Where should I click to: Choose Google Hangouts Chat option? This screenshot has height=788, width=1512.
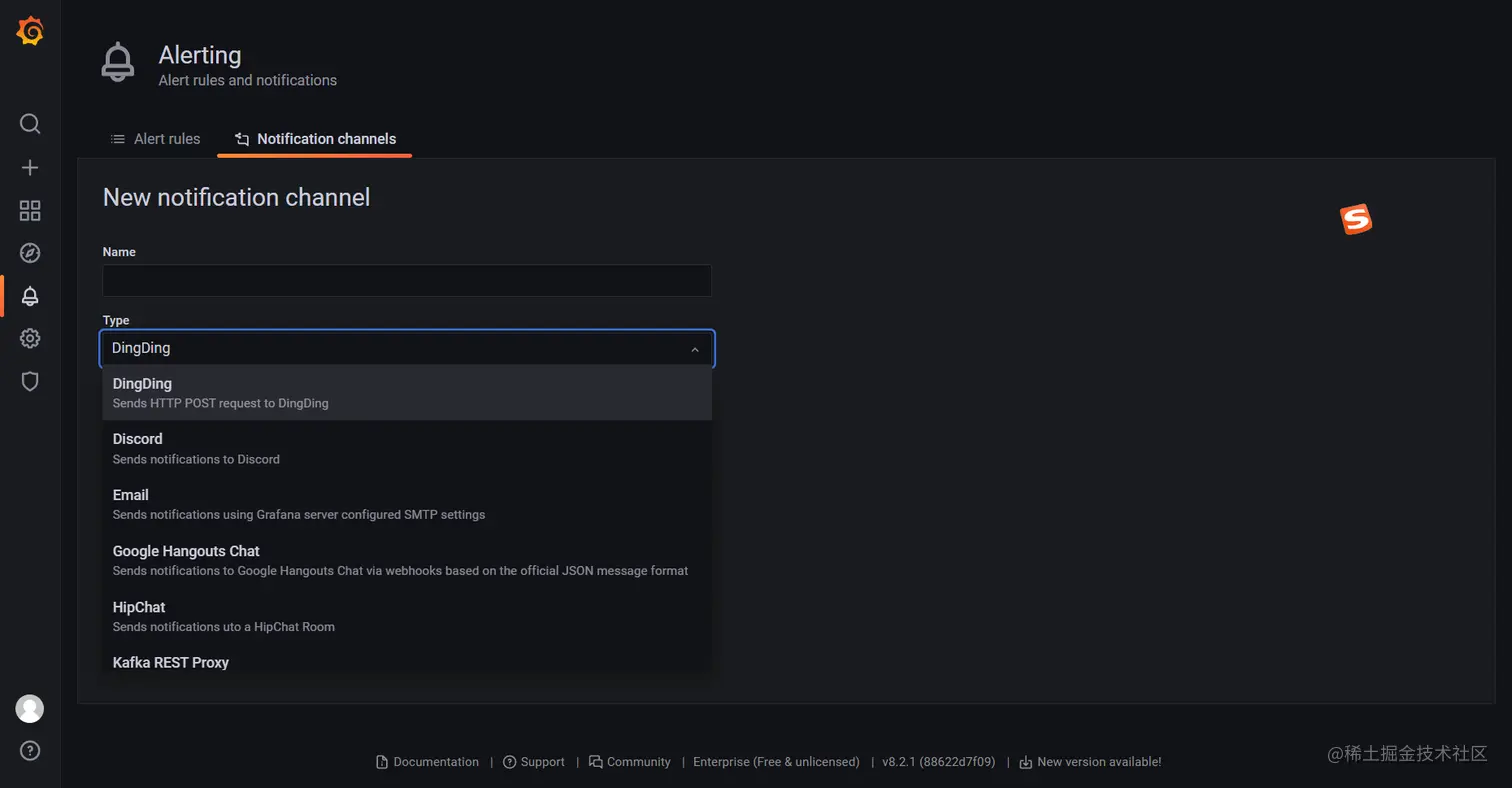[x=407, y=560]
